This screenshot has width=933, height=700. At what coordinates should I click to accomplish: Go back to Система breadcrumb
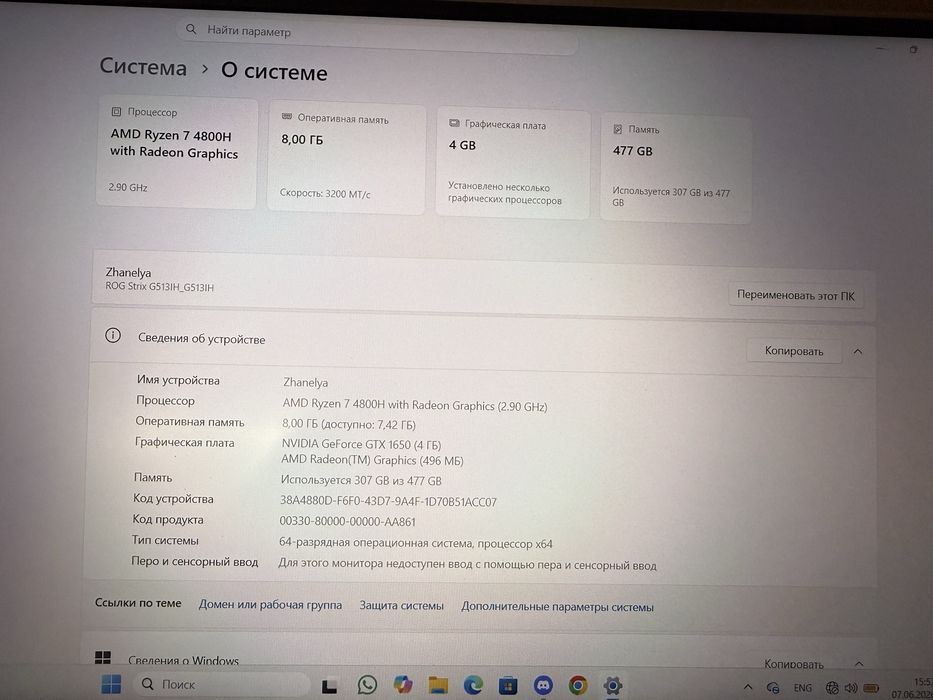(143, 67)
